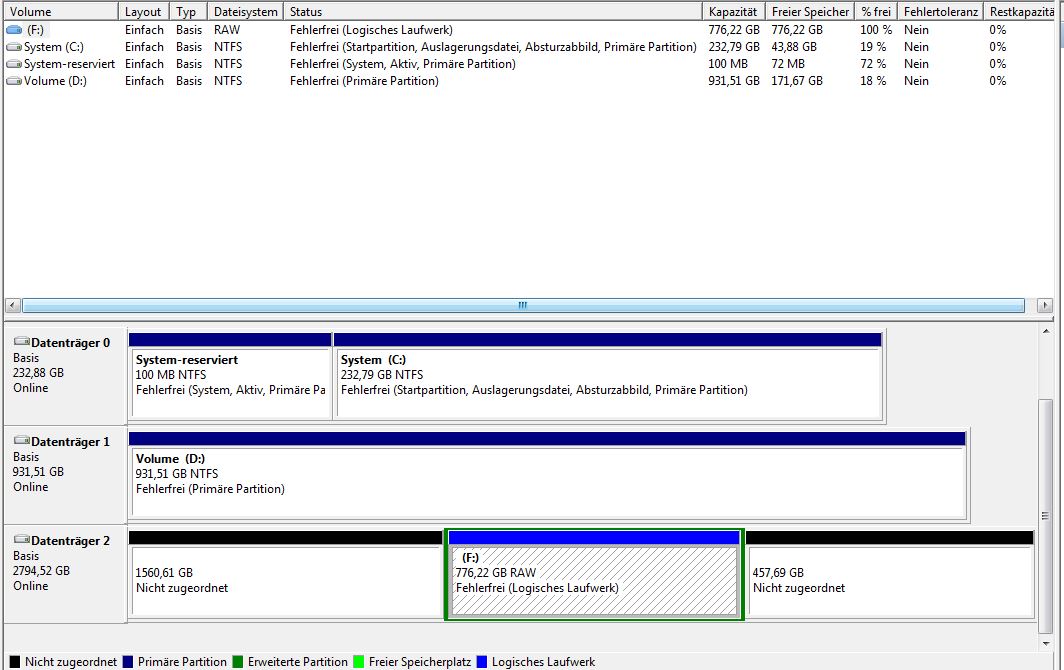Select the System (C:) partition block in graphical view
The width and height of the screenshot is (1064, 670).
(608, 377)
